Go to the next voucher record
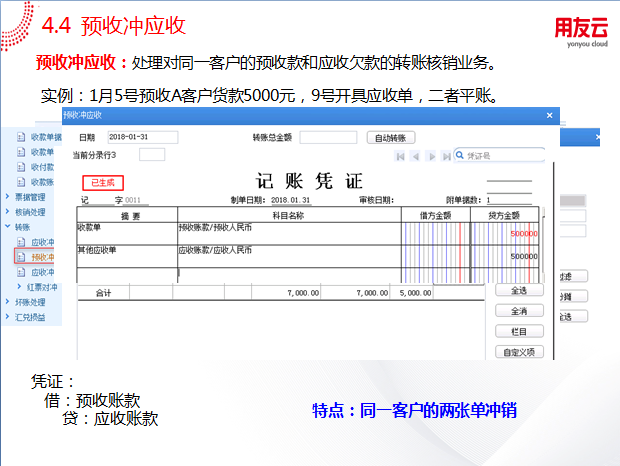This screenshot has height=466, width=620. click(x=432, y=157)
